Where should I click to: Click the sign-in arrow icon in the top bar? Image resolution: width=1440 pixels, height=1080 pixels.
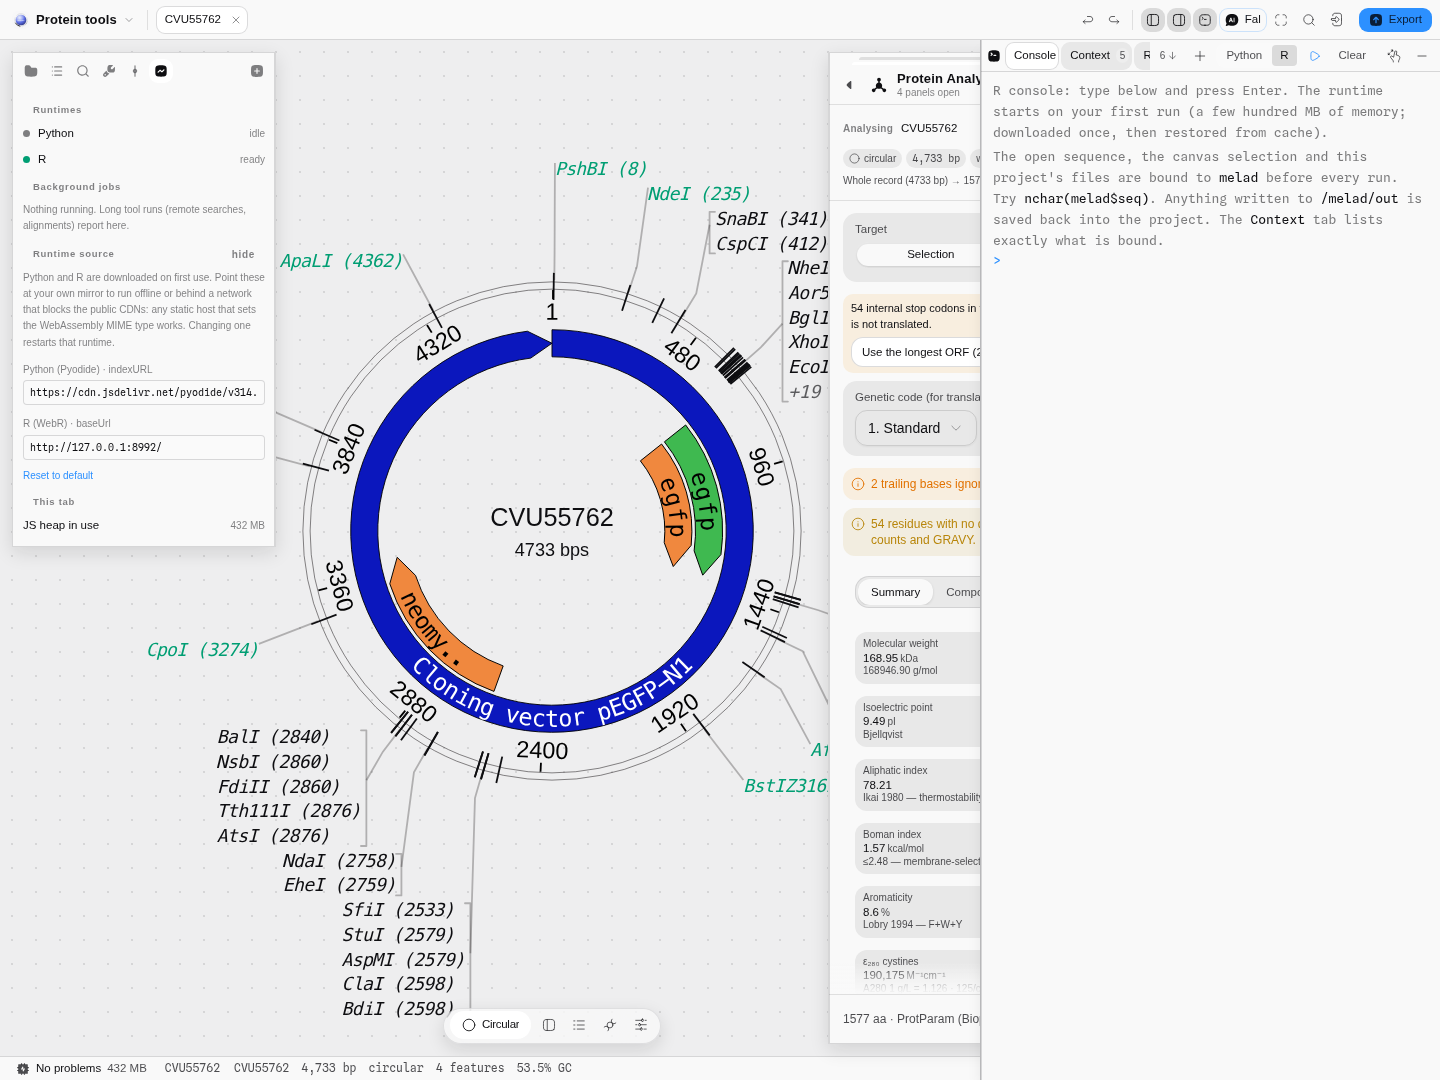(1337, 20)
